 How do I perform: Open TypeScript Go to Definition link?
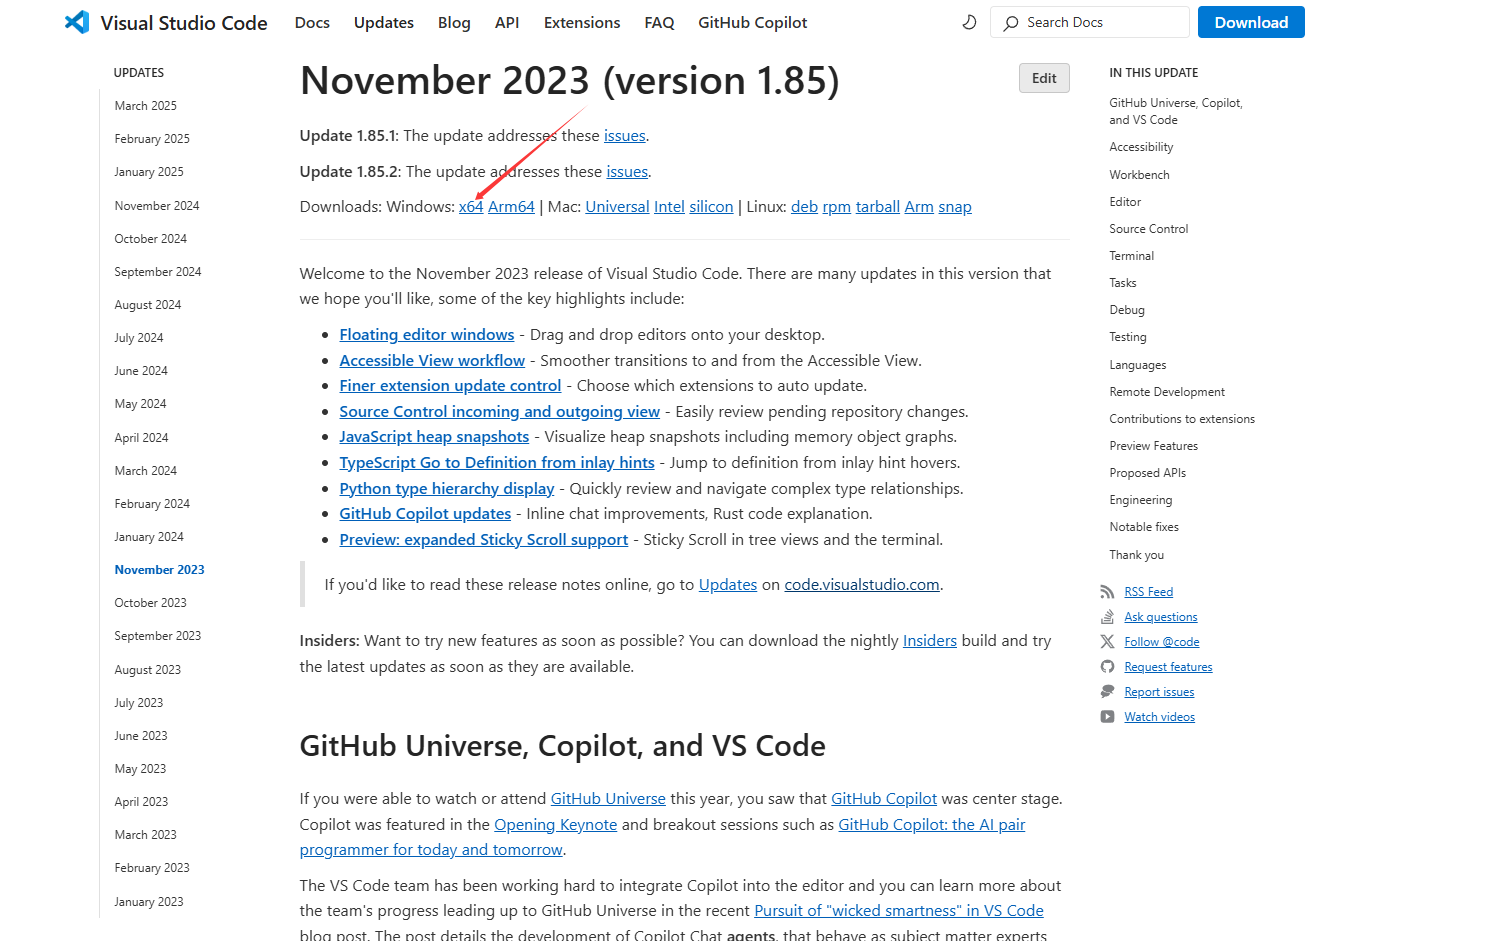(x=497, y=463)
